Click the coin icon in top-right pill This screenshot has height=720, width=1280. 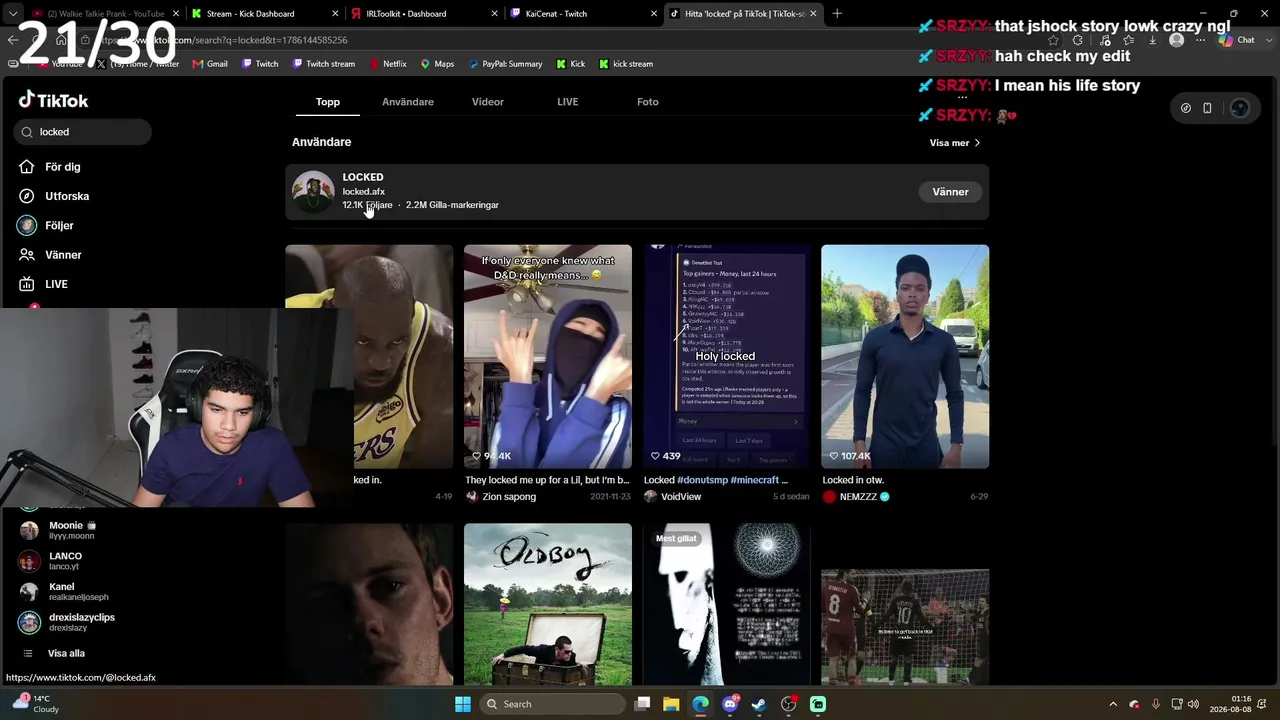pos(1186,108)
